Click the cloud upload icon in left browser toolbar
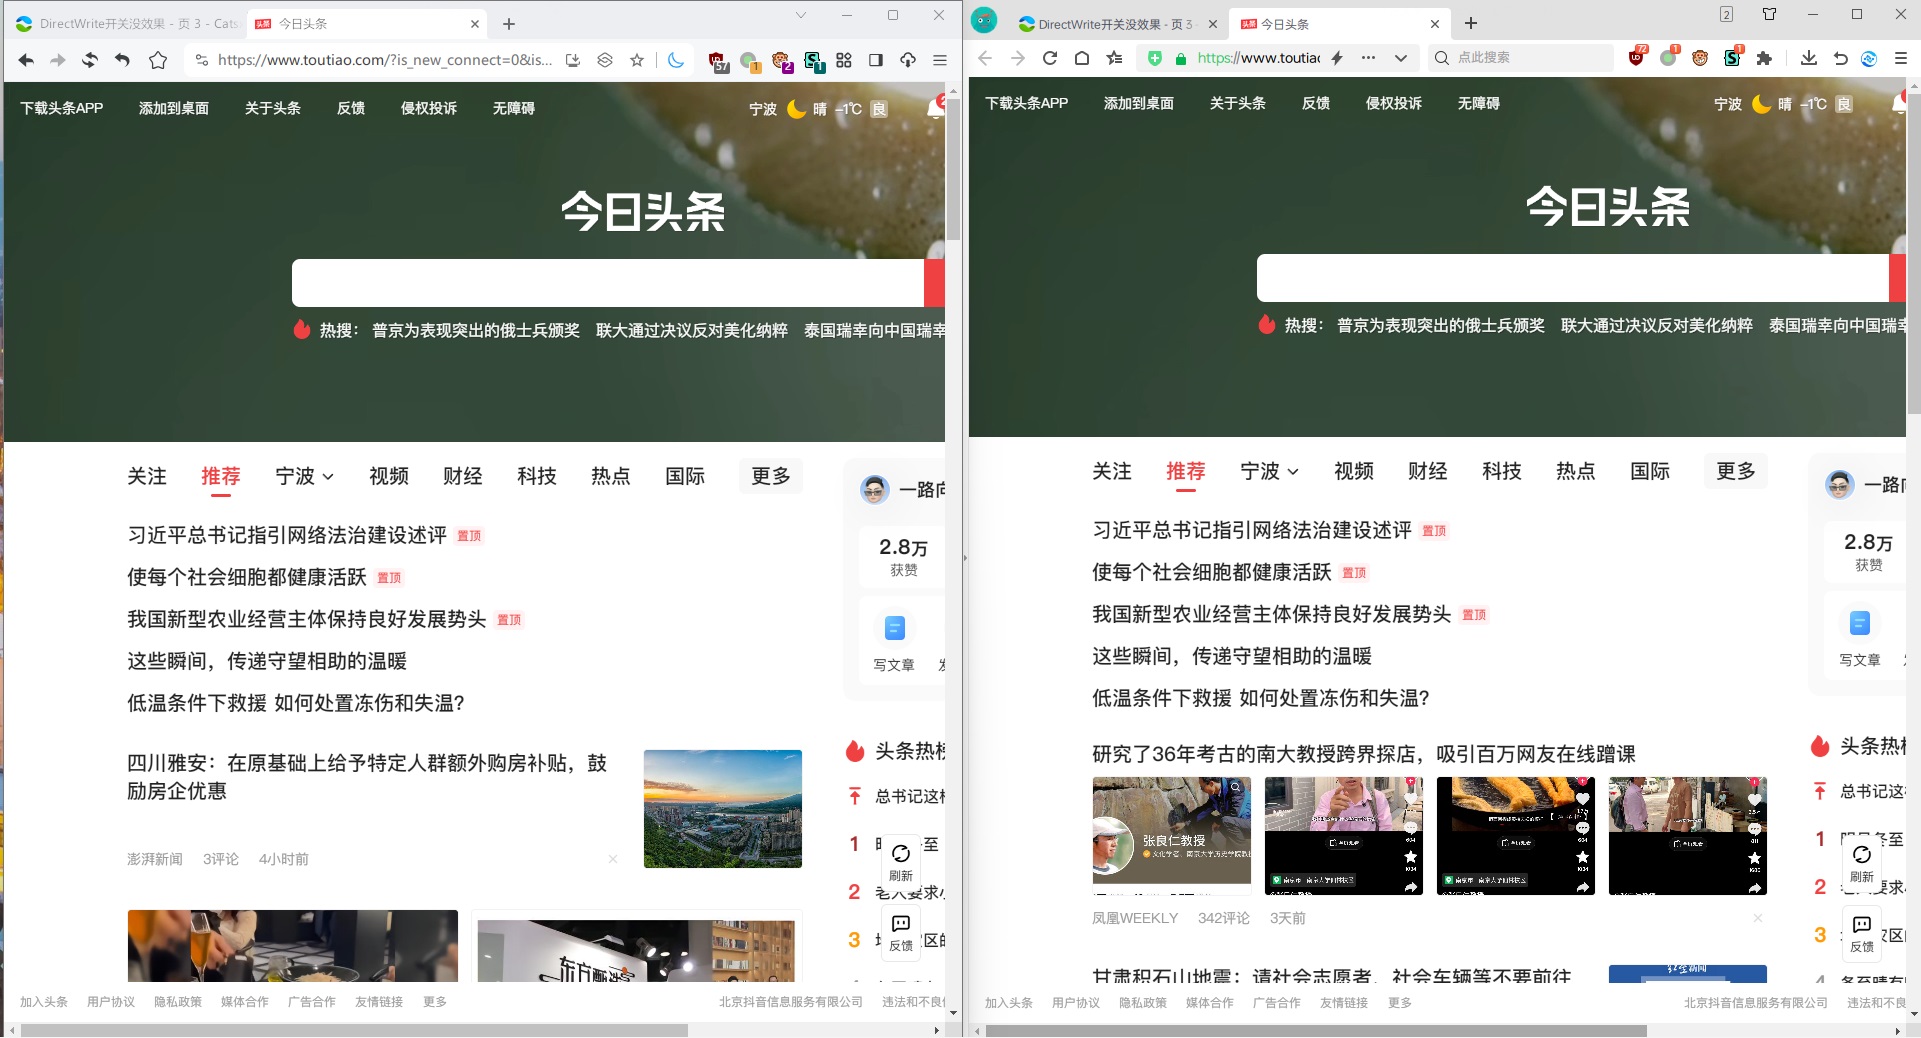Viewport: 1921px width, 1038px height. (x=908, y=60)
